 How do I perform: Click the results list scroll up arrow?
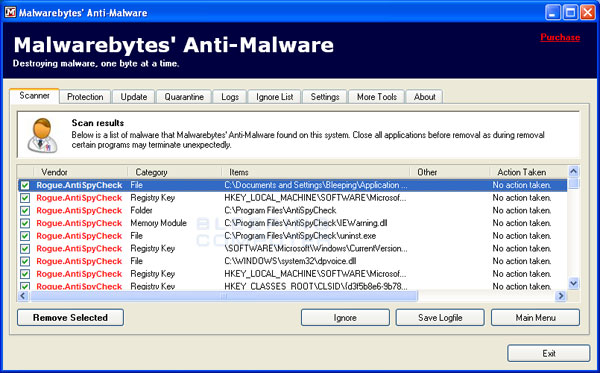[x=574, y=171]
